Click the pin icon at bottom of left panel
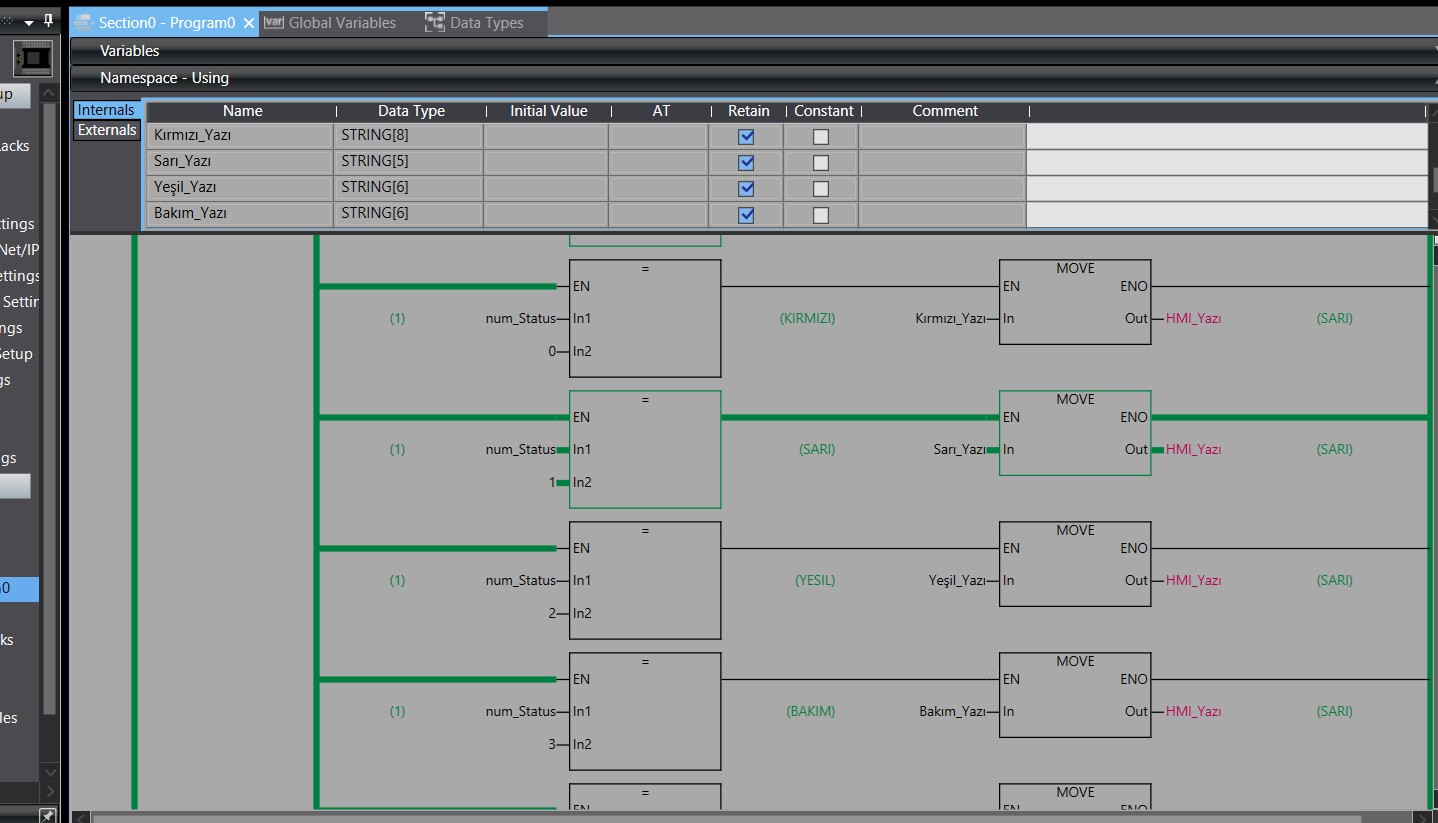1438x823 pixels. point(47,815)
